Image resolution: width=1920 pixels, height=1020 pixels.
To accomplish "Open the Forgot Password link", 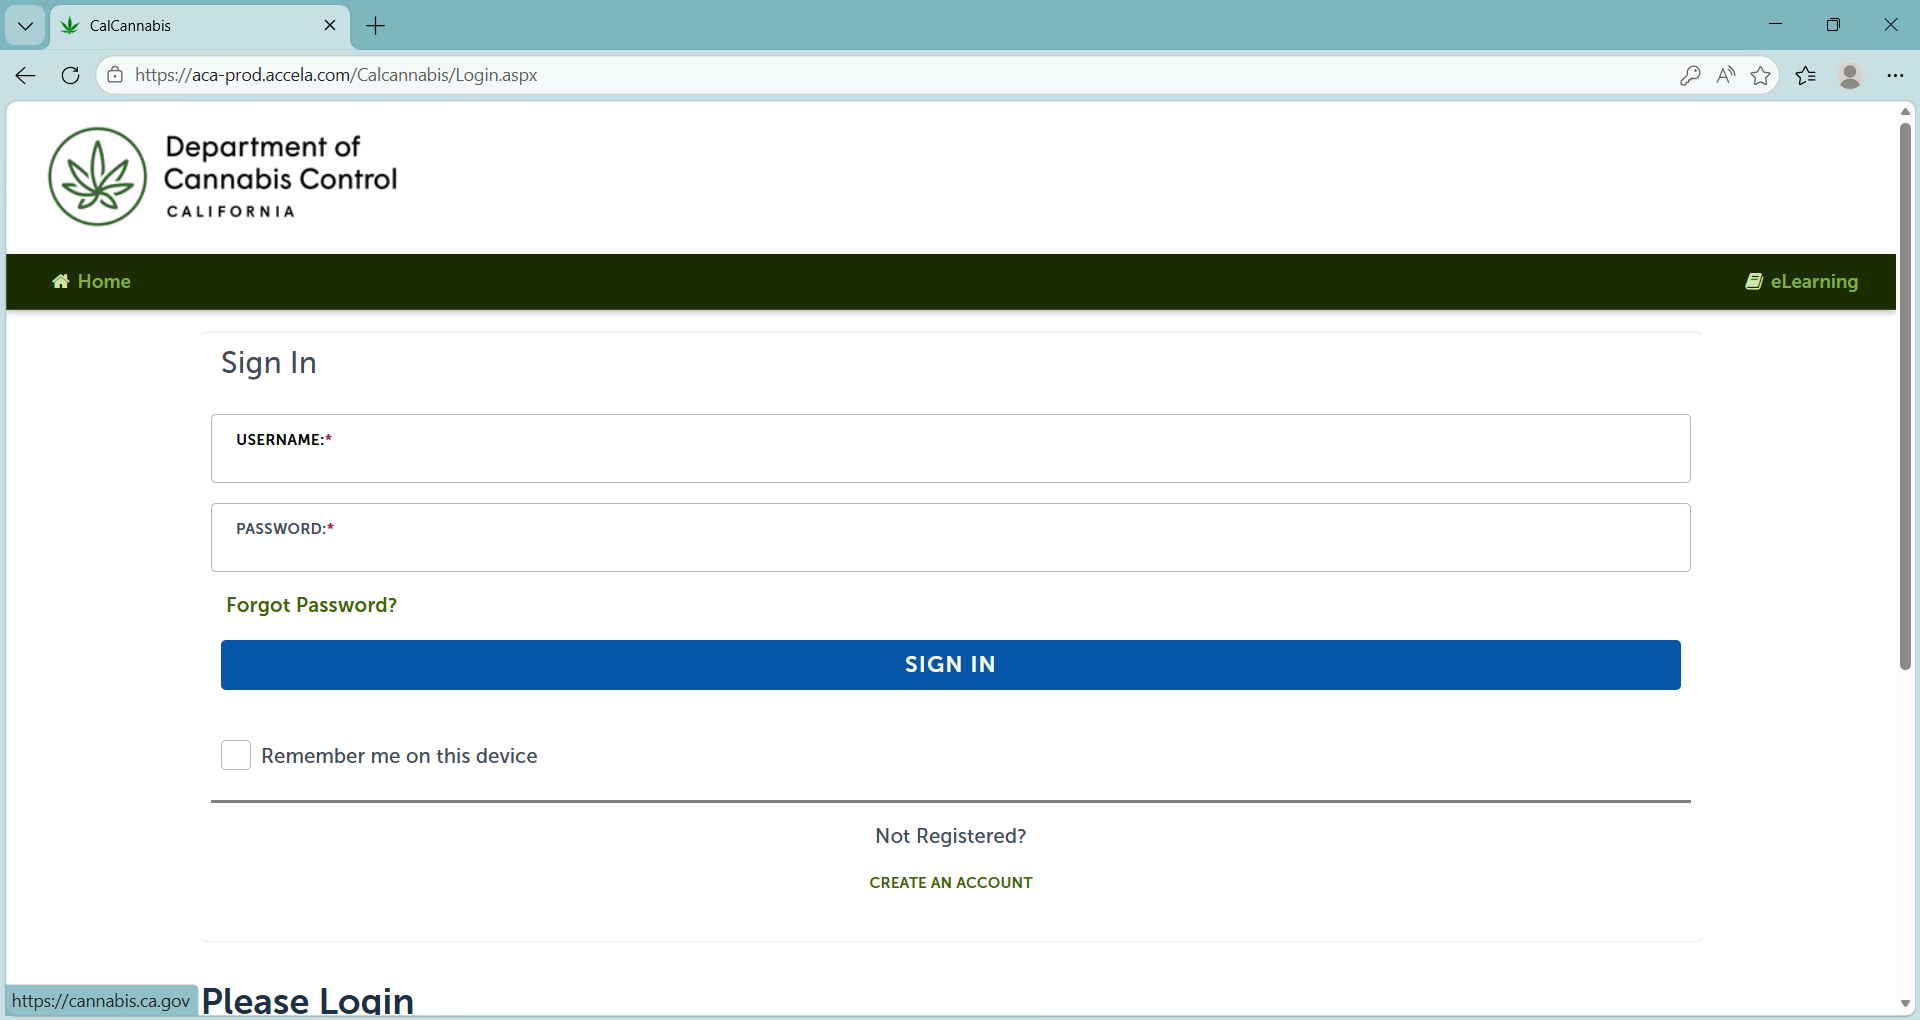I will (311, 605).
